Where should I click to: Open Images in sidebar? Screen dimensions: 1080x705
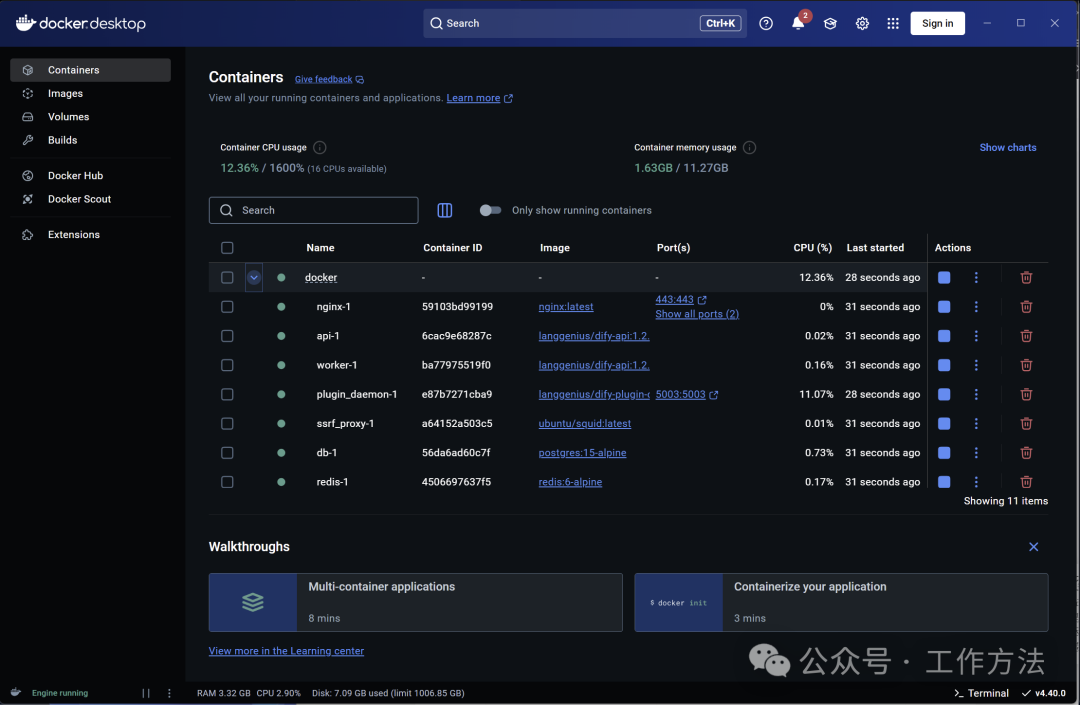tap(90, 94)
